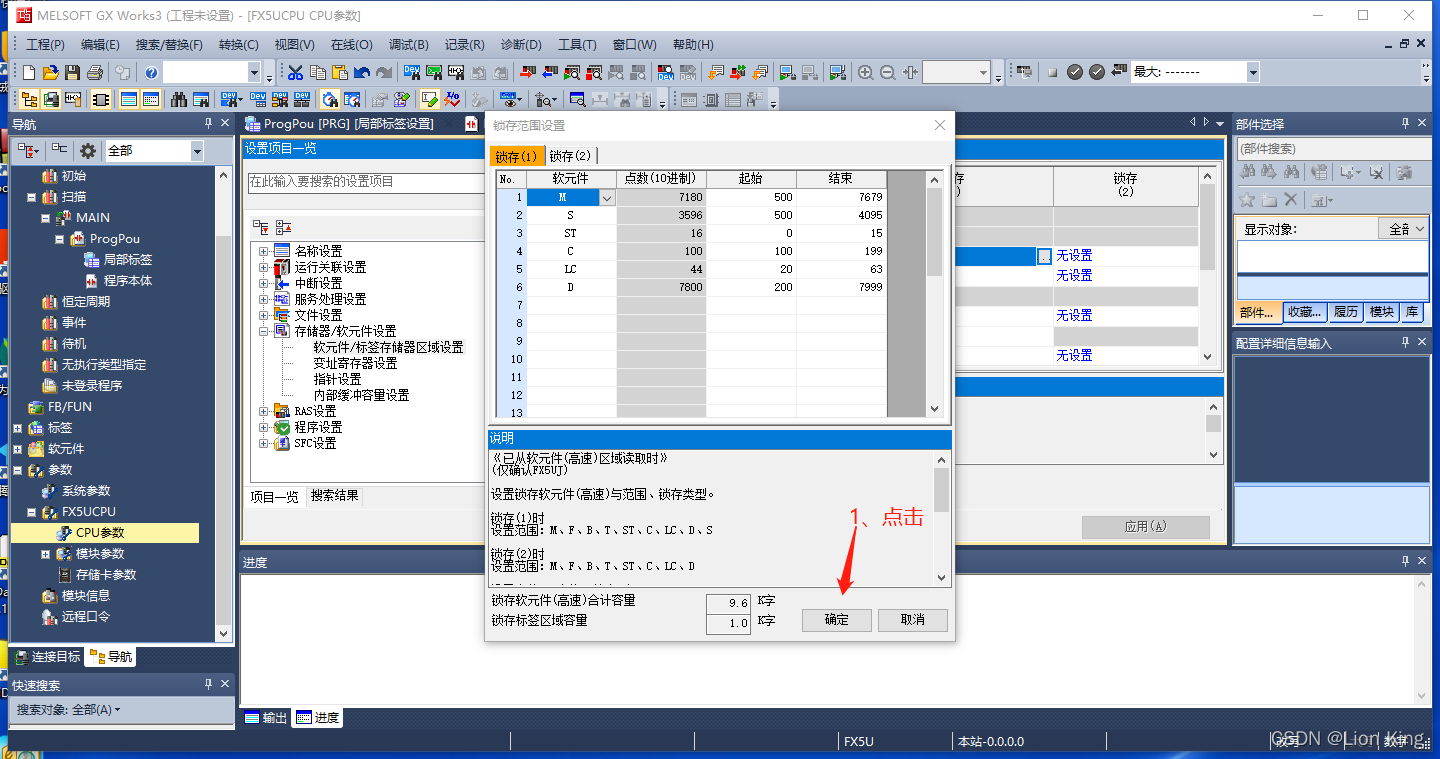
Task: Click the Copy icon
Action: tap(317, 72)
